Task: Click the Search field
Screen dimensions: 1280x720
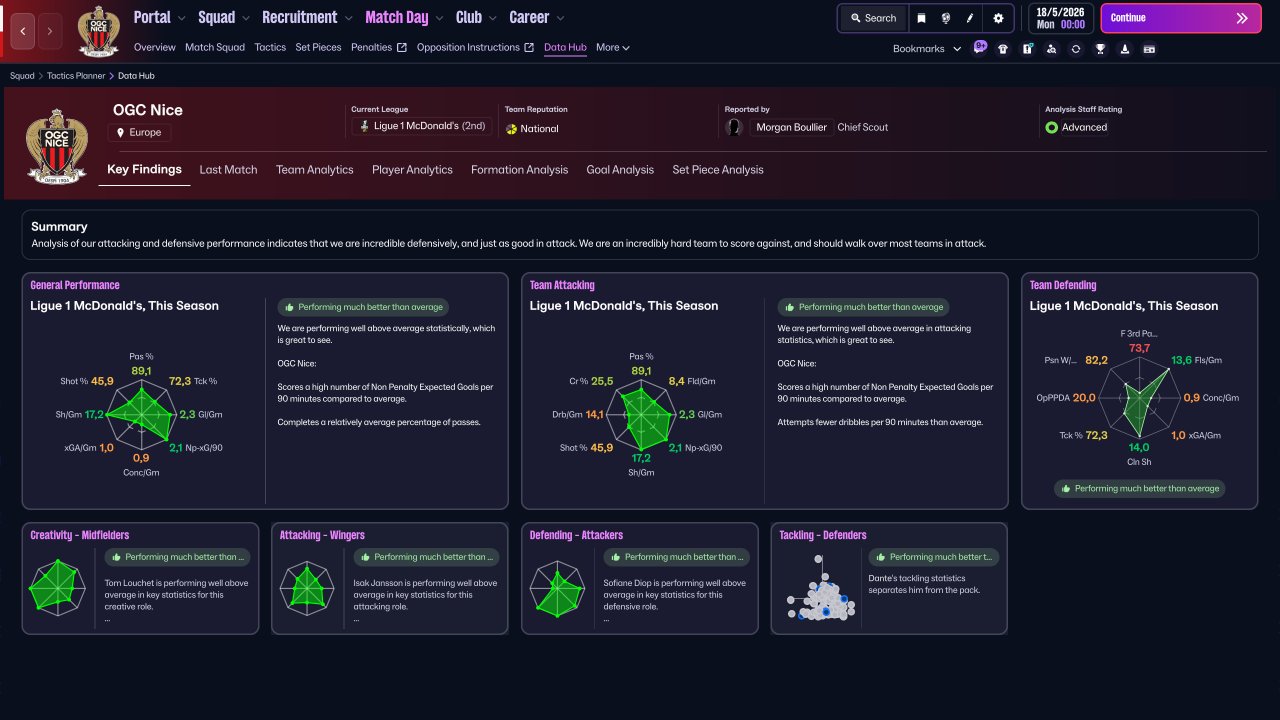Action: pyautogui.click(x=873, y=18)
